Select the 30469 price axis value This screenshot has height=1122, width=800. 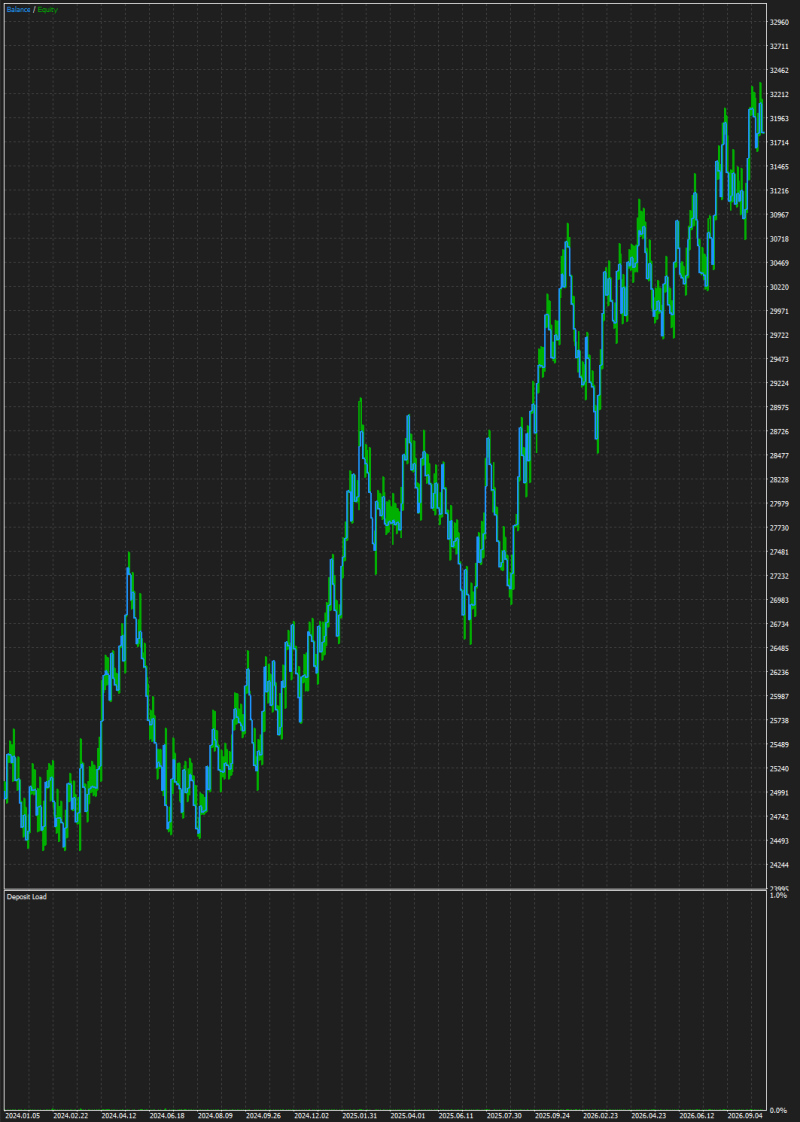(779, 263)
